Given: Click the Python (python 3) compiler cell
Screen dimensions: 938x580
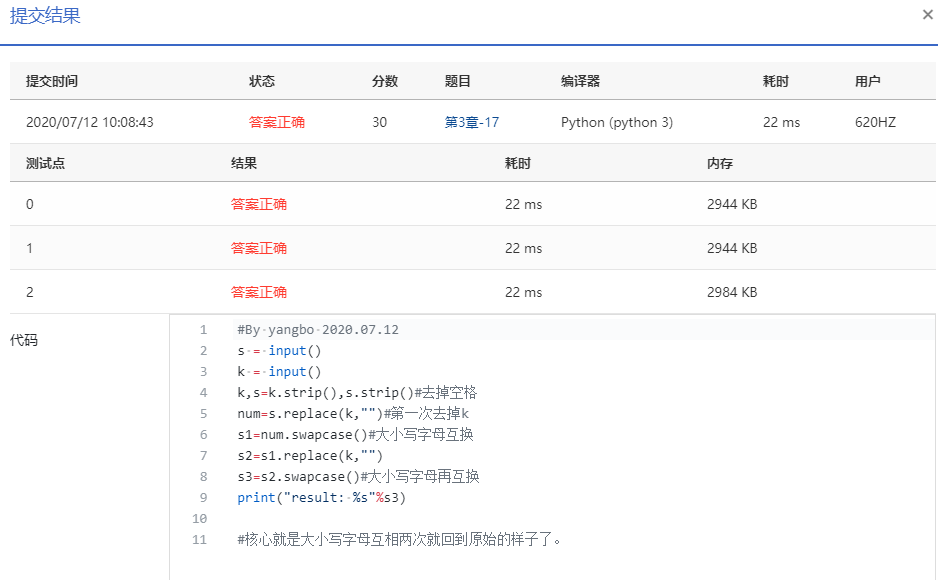Looking at the screenshot, I should (x=617, y=123).
